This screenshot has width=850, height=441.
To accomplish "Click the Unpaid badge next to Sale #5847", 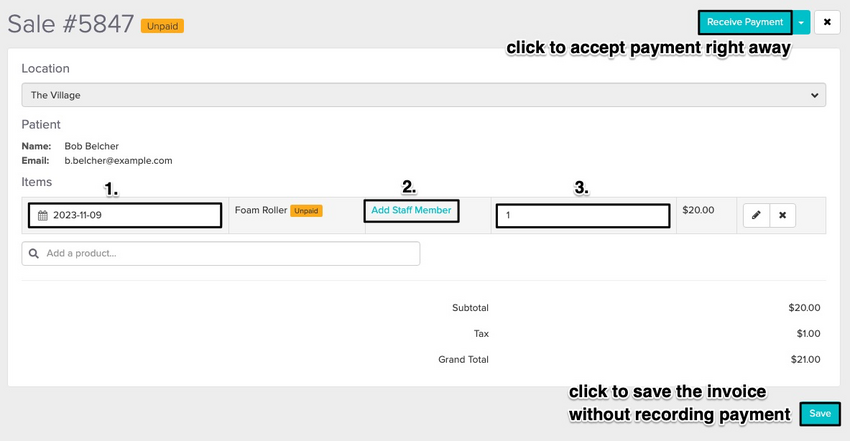I will (x=162, y=26).
